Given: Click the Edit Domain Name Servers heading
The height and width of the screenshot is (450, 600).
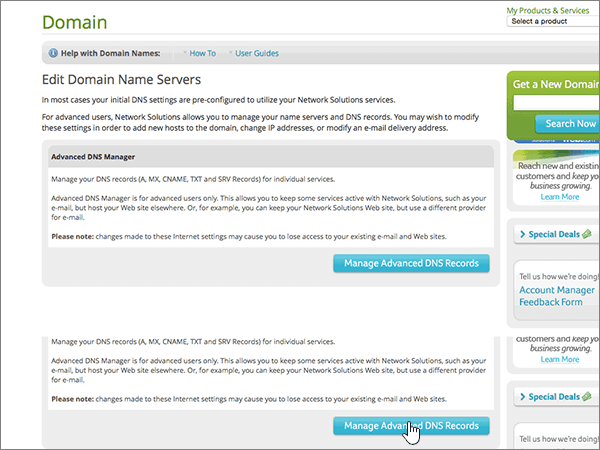Looking at the screenshot, I should [121, 80].
